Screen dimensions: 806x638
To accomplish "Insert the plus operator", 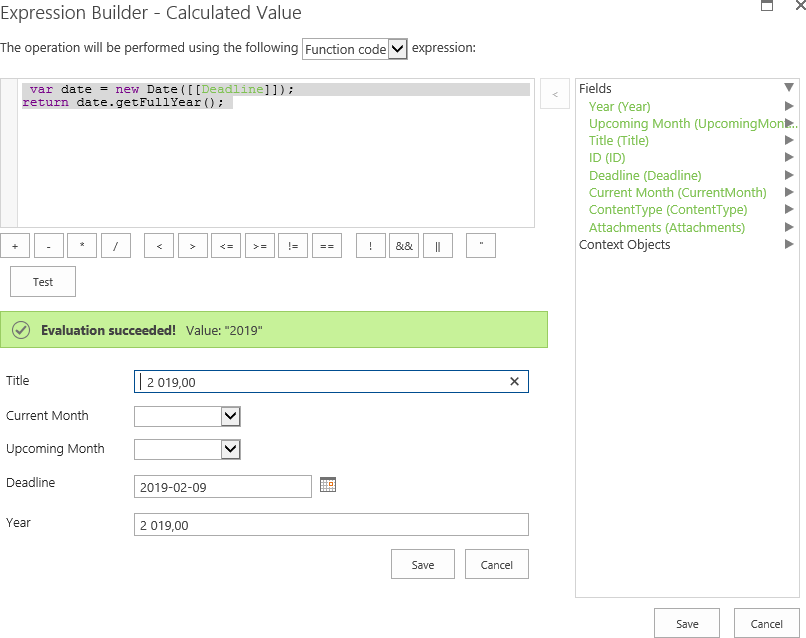I will tap(15, 246).
